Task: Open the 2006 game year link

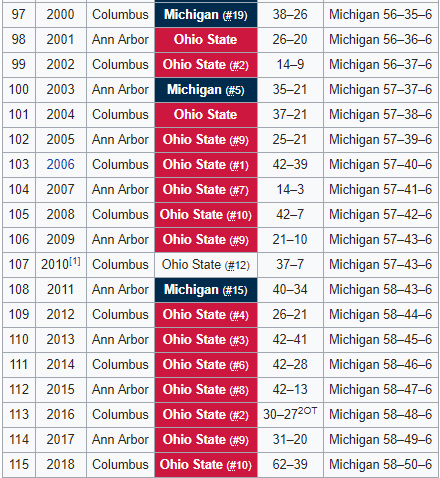Action: (60, 164)
